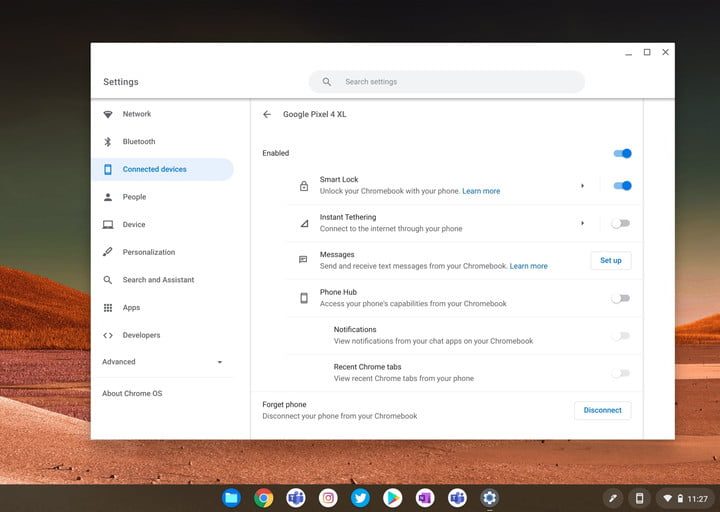Click the Personalization brush icon
This screenshot has width=720, height=512.
pyautogui.click(x=108, y=252)
